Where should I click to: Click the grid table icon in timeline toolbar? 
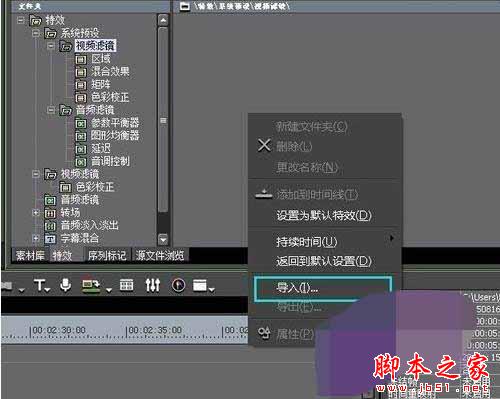pos(127,285)
